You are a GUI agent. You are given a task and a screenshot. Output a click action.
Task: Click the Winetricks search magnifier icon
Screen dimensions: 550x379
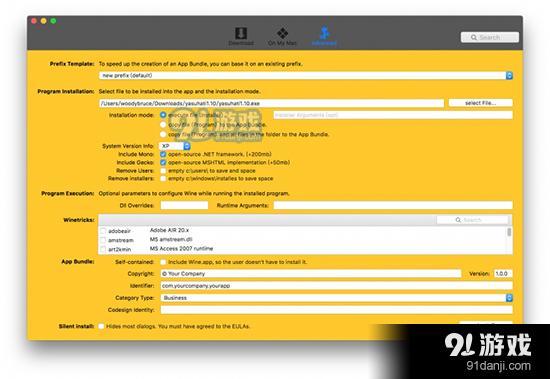[x=458, y=220]
